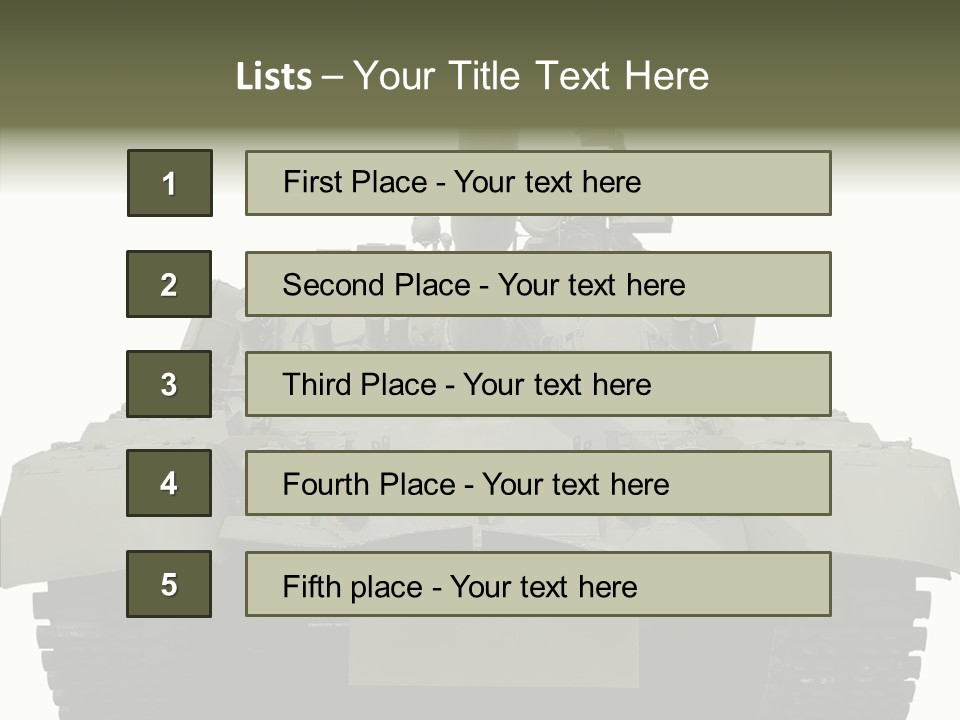Select the 'Third Place - Your text here' bar
Viewport: 960px width, 720px height.
click(x=538, y=384)
